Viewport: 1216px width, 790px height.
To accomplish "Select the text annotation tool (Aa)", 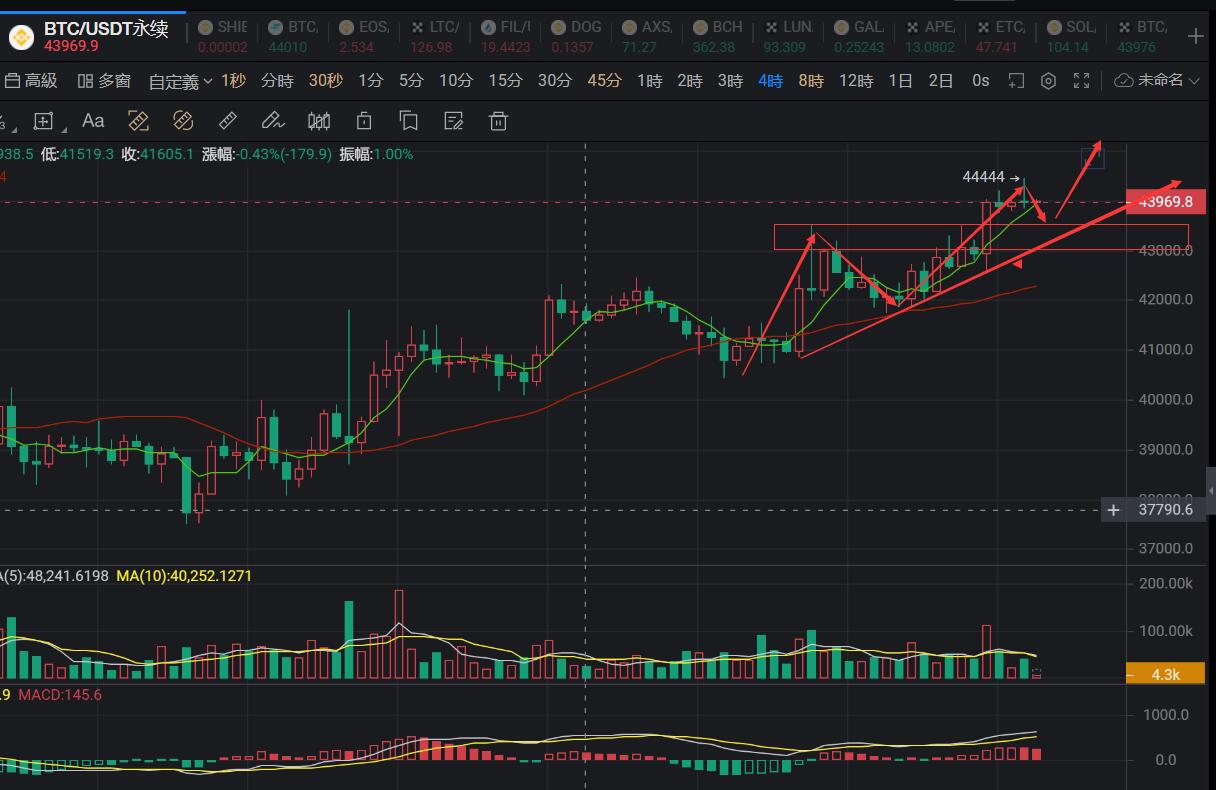I will tap(93, 121).
